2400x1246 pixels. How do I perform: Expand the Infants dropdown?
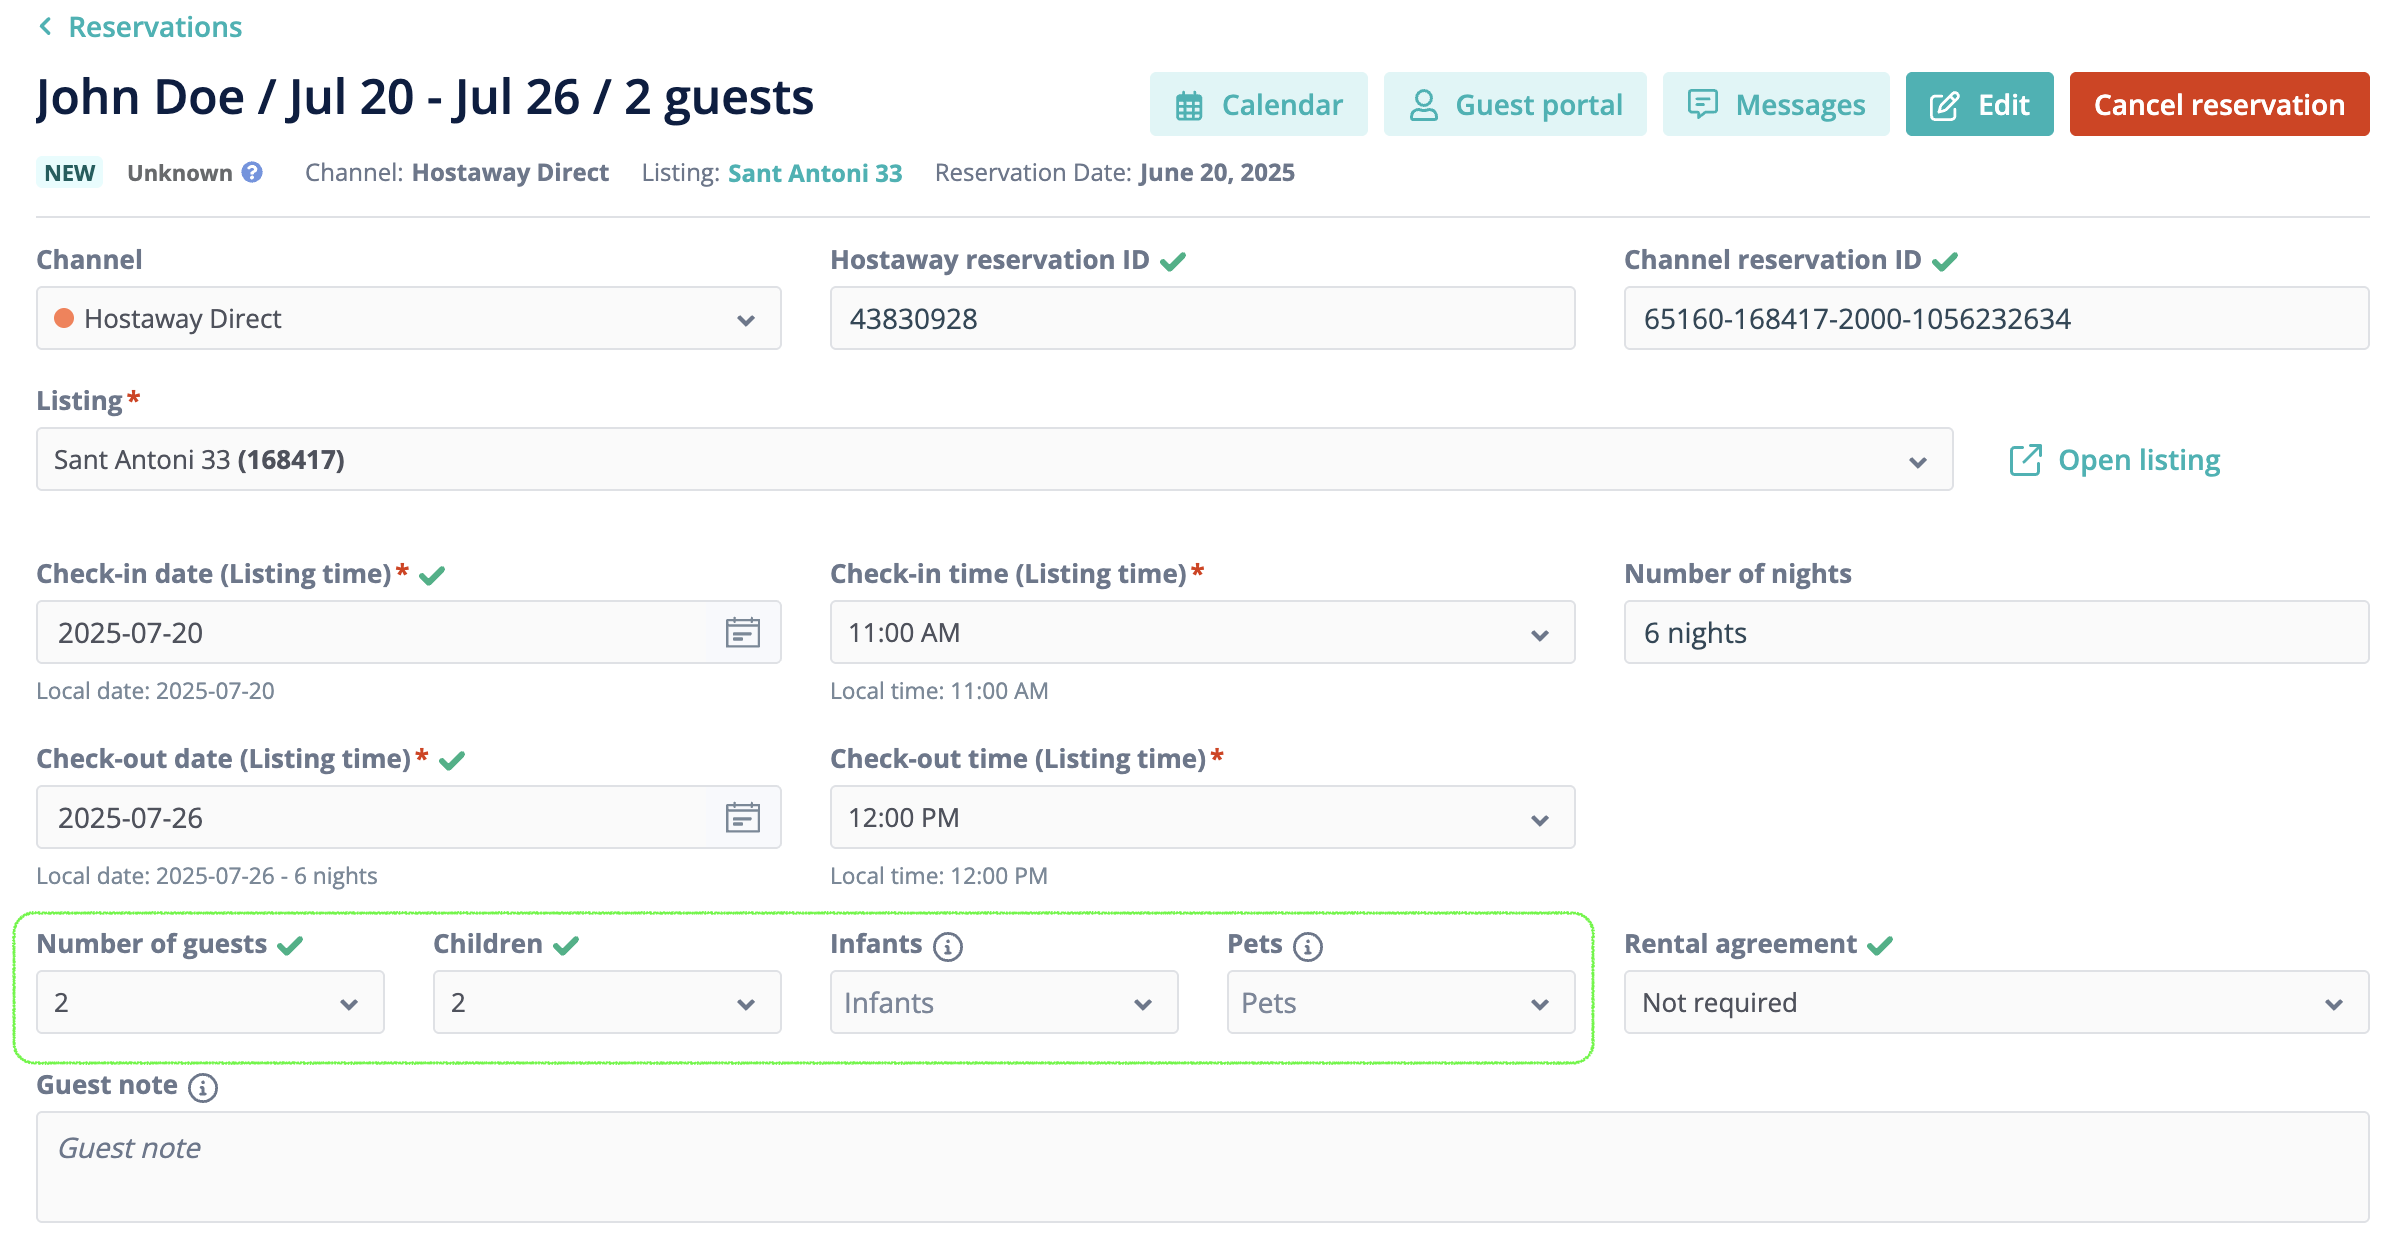point(1004,1002)
